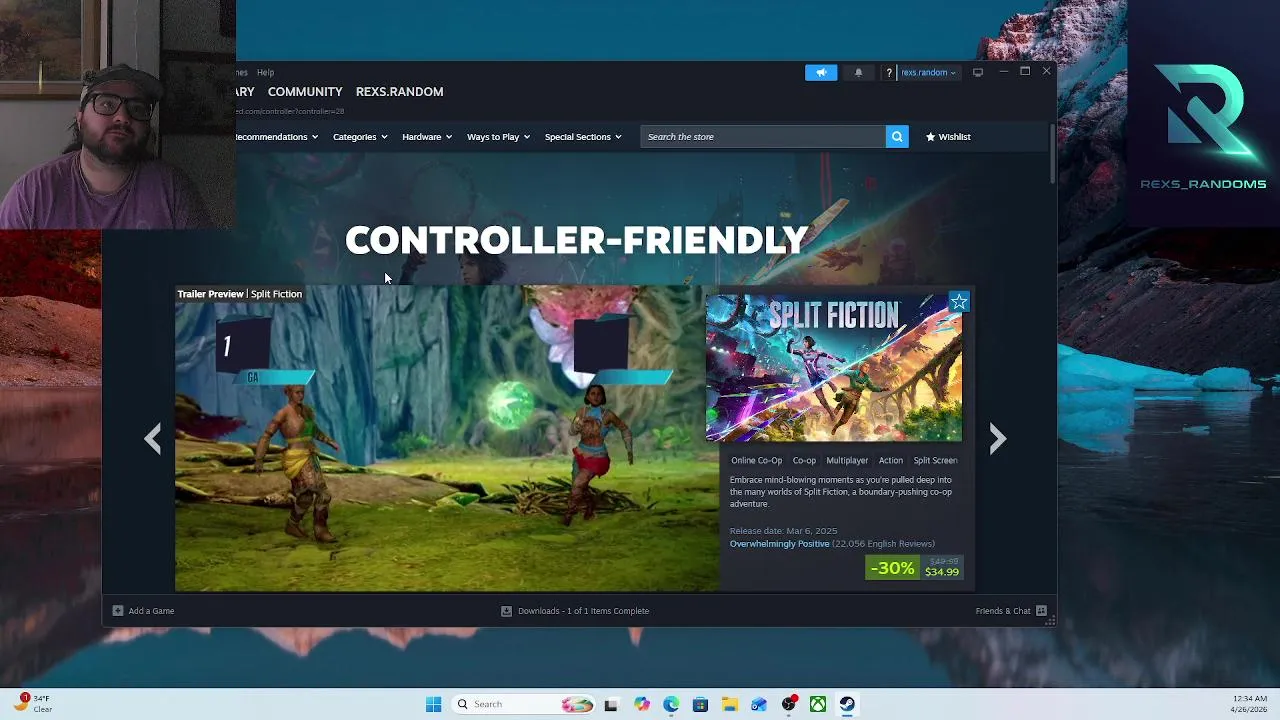This screenshot has height=720, width=1280.
Task: Open Outlook from the taskbar
Action: pos(759,704)
